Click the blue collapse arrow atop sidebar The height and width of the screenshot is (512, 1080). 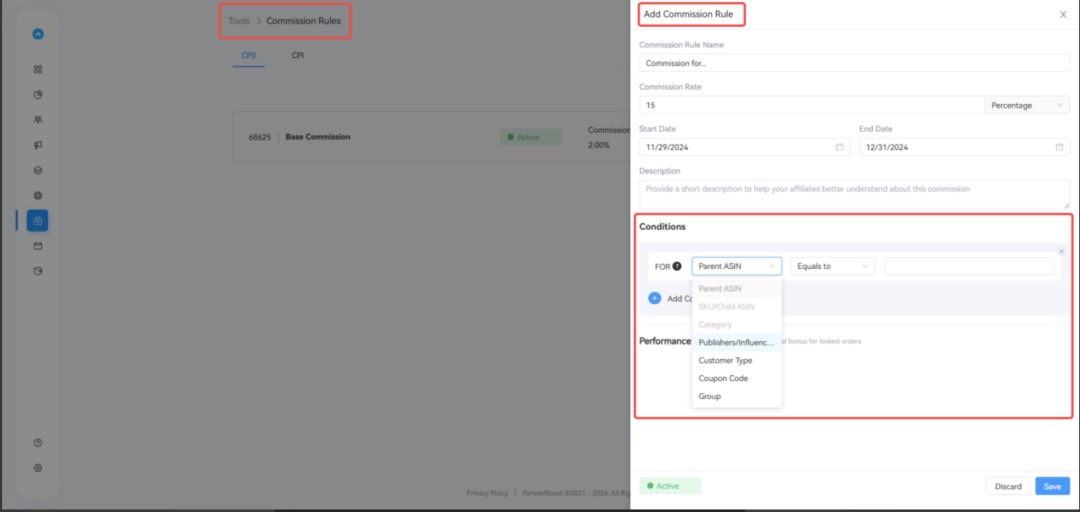(x=38, y=34)
